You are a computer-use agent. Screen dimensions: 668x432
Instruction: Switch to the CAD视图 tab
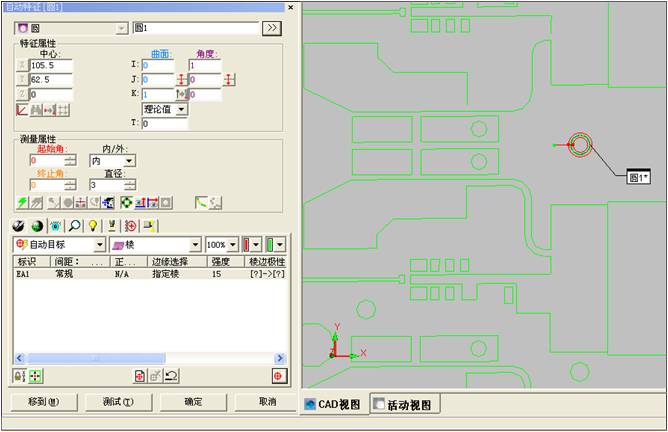coord(335,403)
